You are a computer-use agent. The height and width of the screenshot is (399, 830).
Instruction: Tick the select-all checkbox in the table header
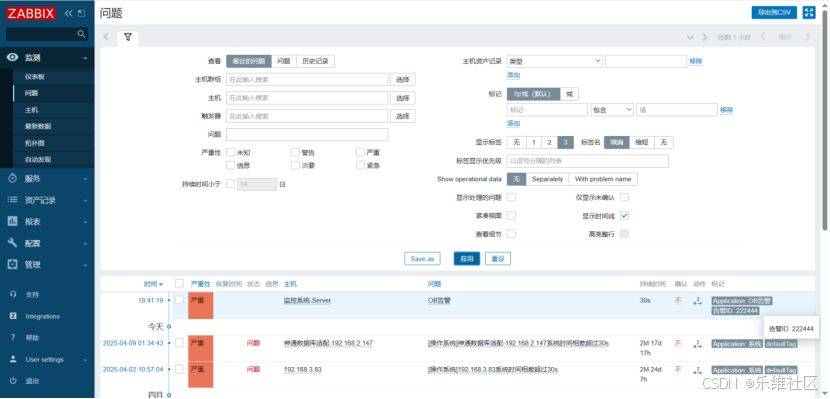[x=179, y=284]
